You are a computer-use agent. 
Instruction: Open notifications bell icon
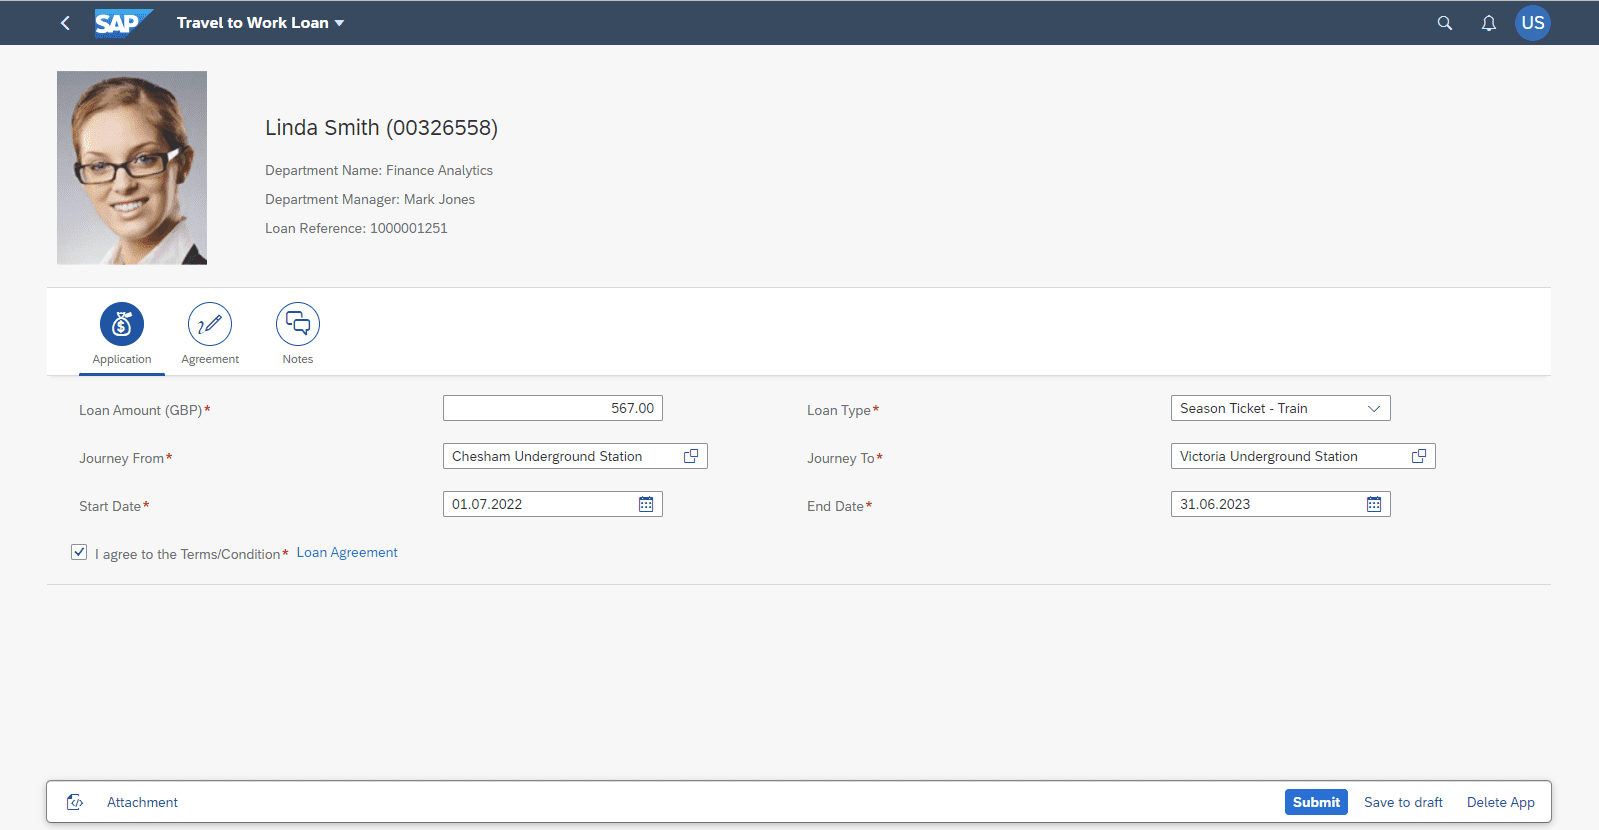[1488, 23]
